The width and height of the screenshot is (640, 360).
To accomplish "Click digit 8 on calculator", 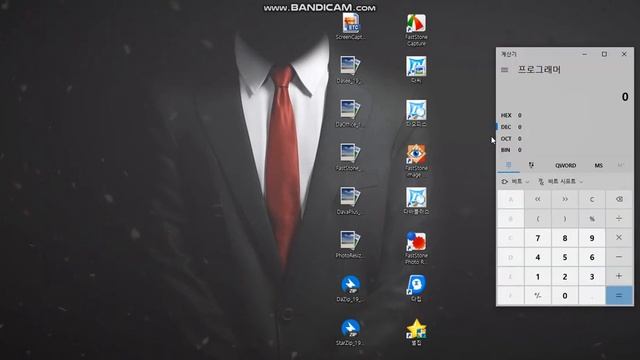I will click(x=565, y=238).
